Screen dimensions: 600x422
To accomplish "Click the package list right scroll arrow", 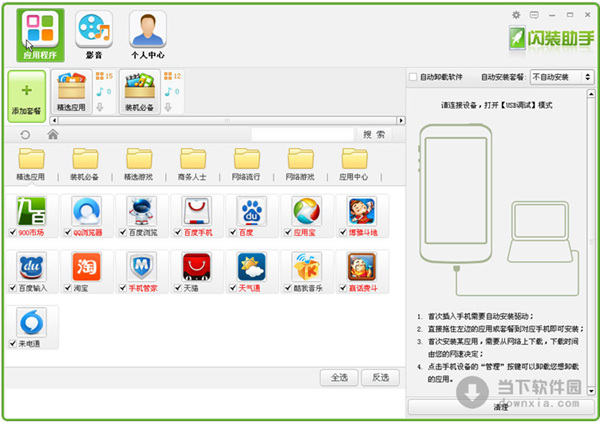I will click(401, 121).
